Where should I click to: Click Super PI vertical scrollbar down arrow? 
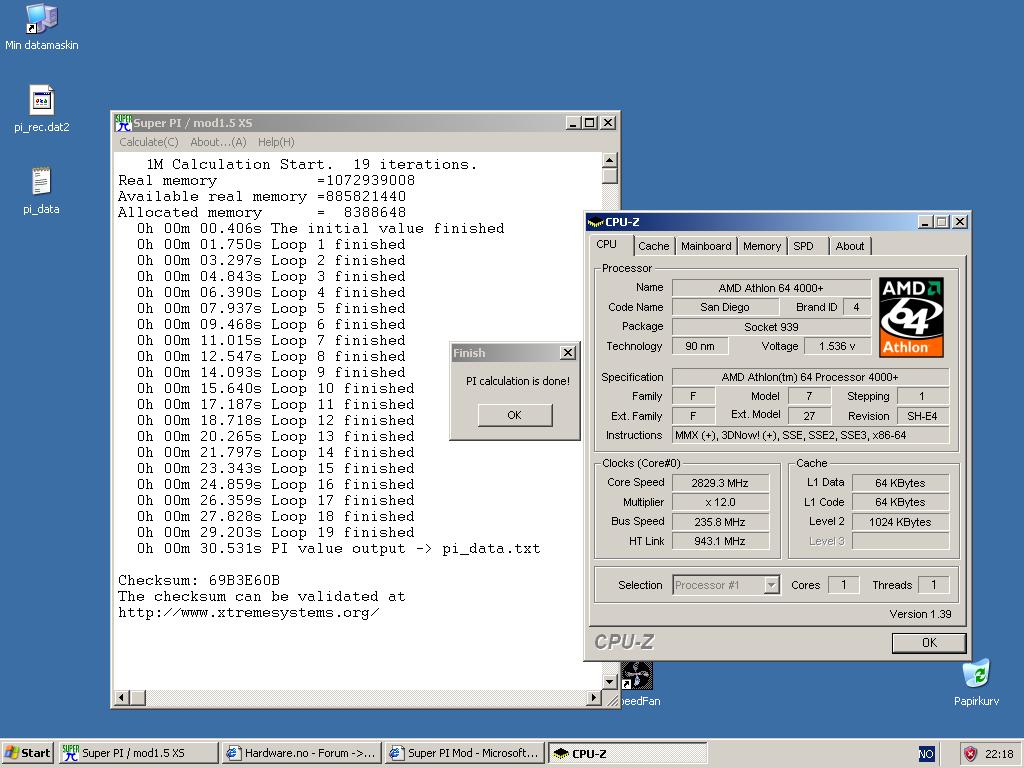click(609, 682)
